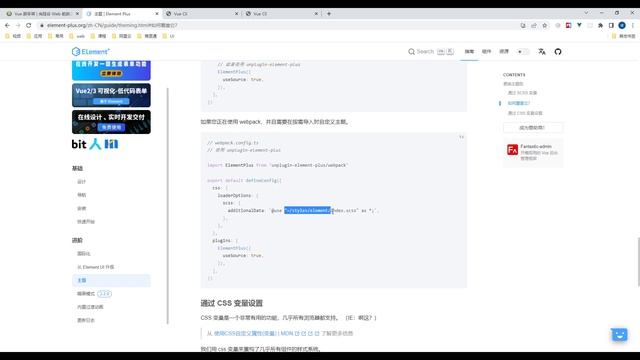Select the Element Plus browser tab
This screenshot has width=640, height=360.
122,13
